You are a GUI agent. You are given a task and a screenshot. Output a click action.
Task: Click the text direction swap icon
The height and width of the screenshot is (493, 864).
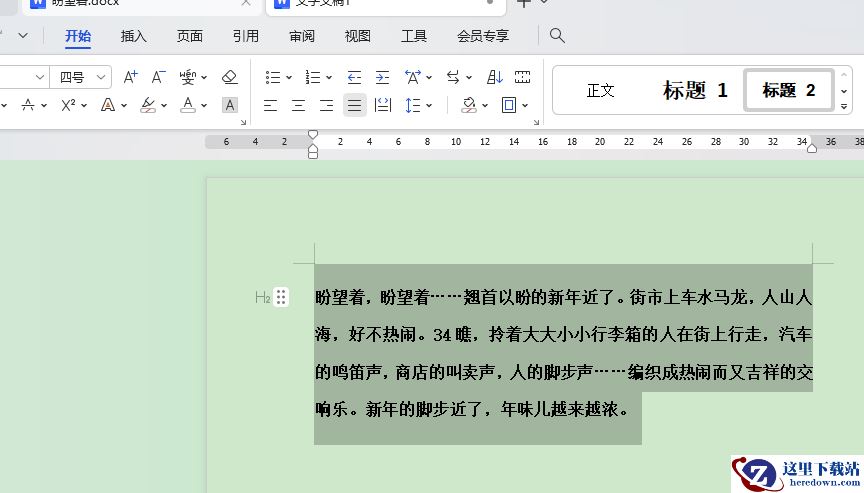[x=453, y=77]
